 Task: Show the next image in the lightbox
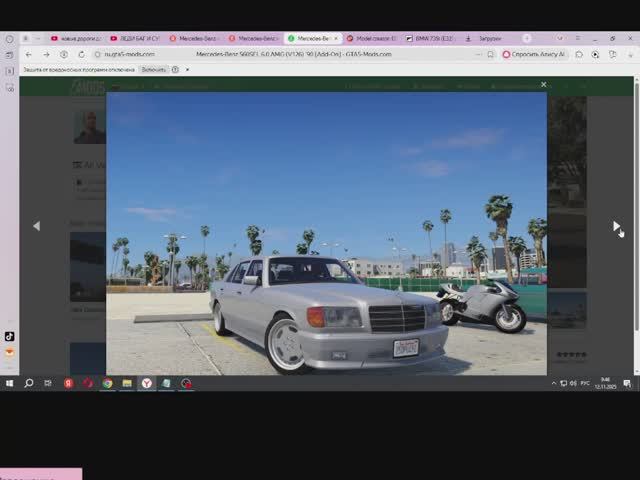tap(616, 226)
